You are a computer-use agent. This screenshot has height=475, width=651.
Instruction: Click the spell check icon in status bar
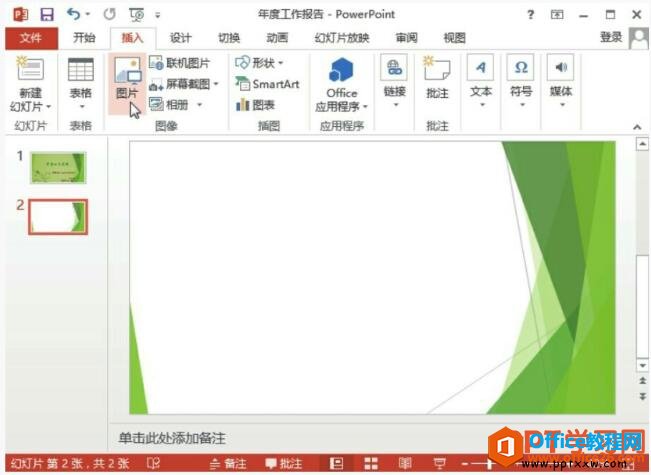153,463
